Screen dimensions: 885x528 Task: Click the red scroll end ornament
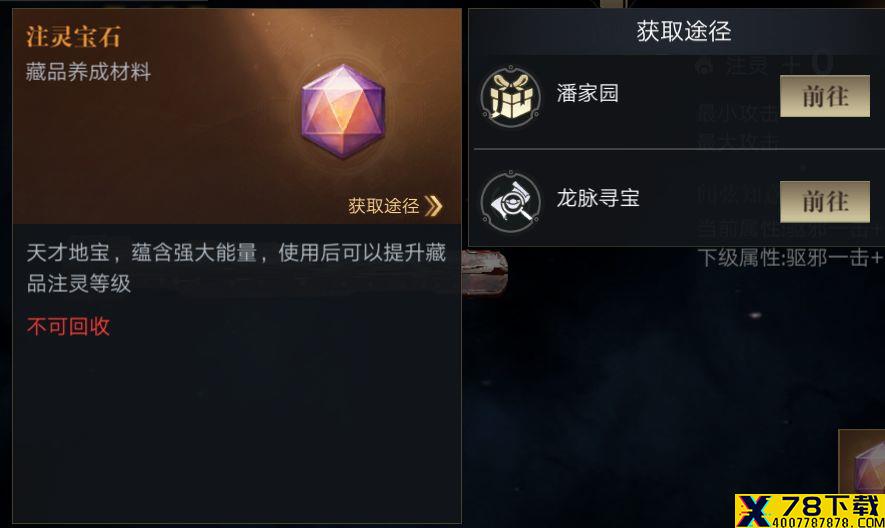click(x=484, y=273)
